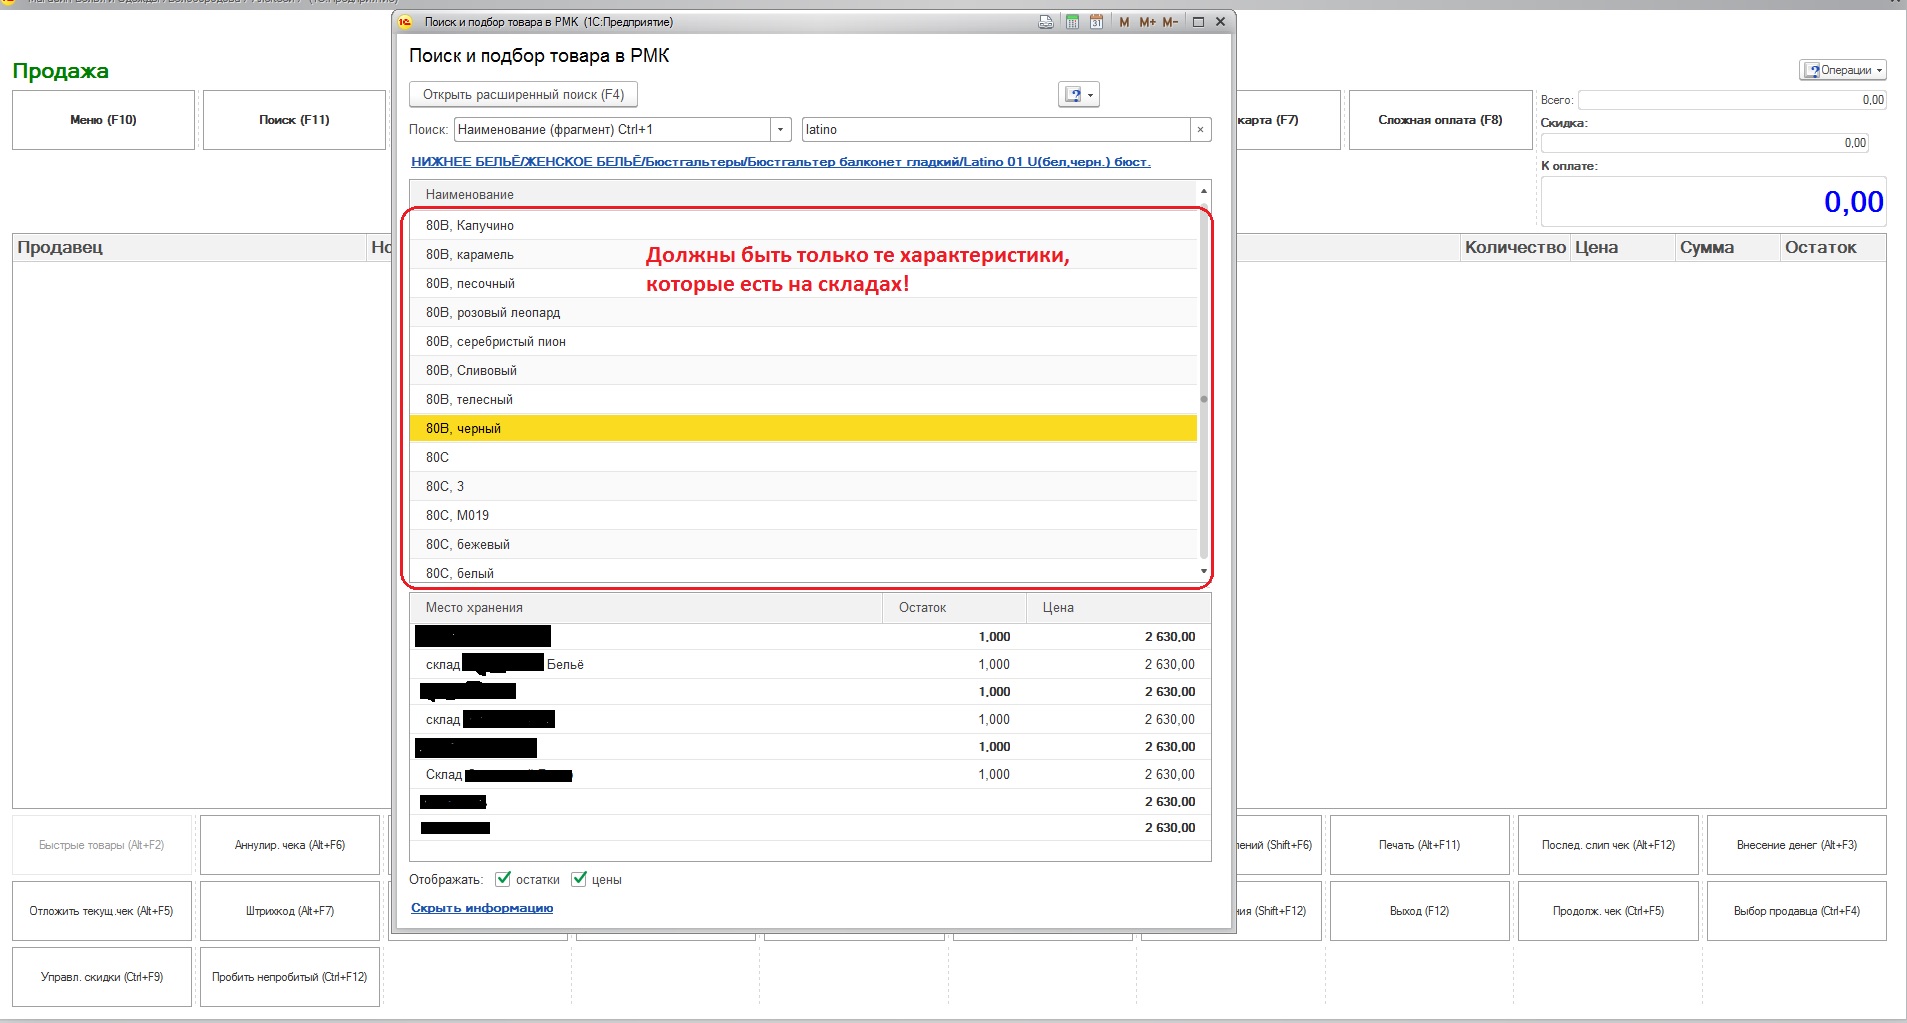This screenshot has height=1023, width=1907.
Task: Open the calculator icon in title bar
Action: [1072, 22]
